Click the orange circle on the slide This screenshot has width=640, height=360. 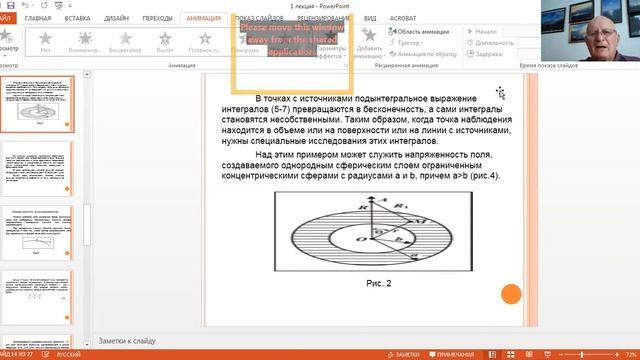(511, 294)
